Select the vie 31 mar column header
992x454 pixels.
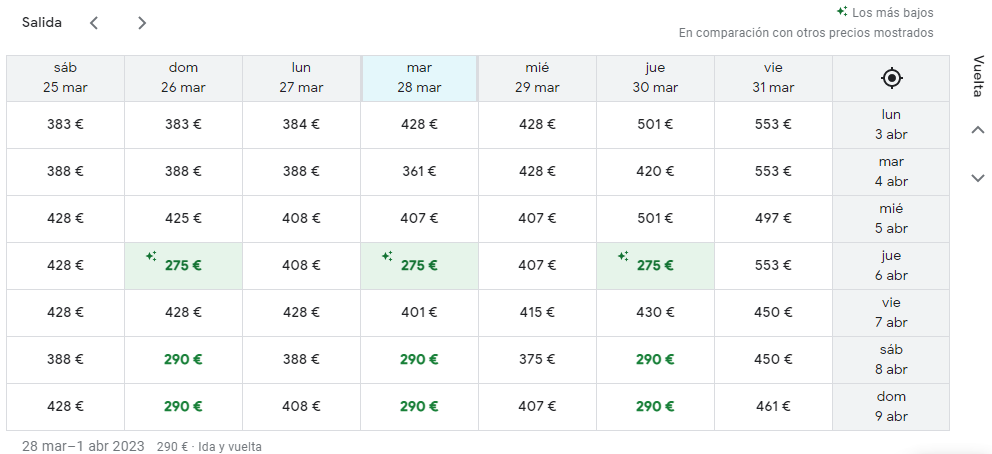click(x=773, y=78)
